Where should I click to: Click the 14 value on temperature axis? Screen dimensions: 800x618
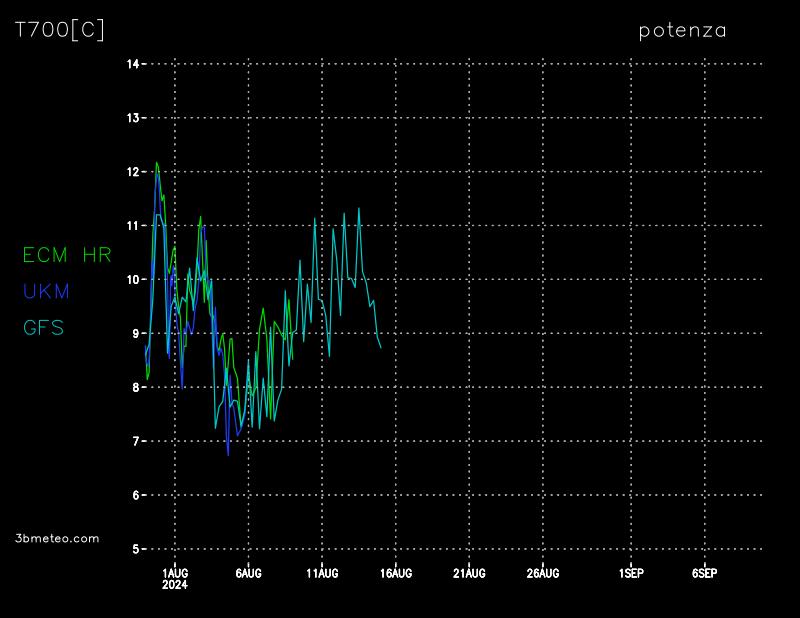click(x=132, y=64)
